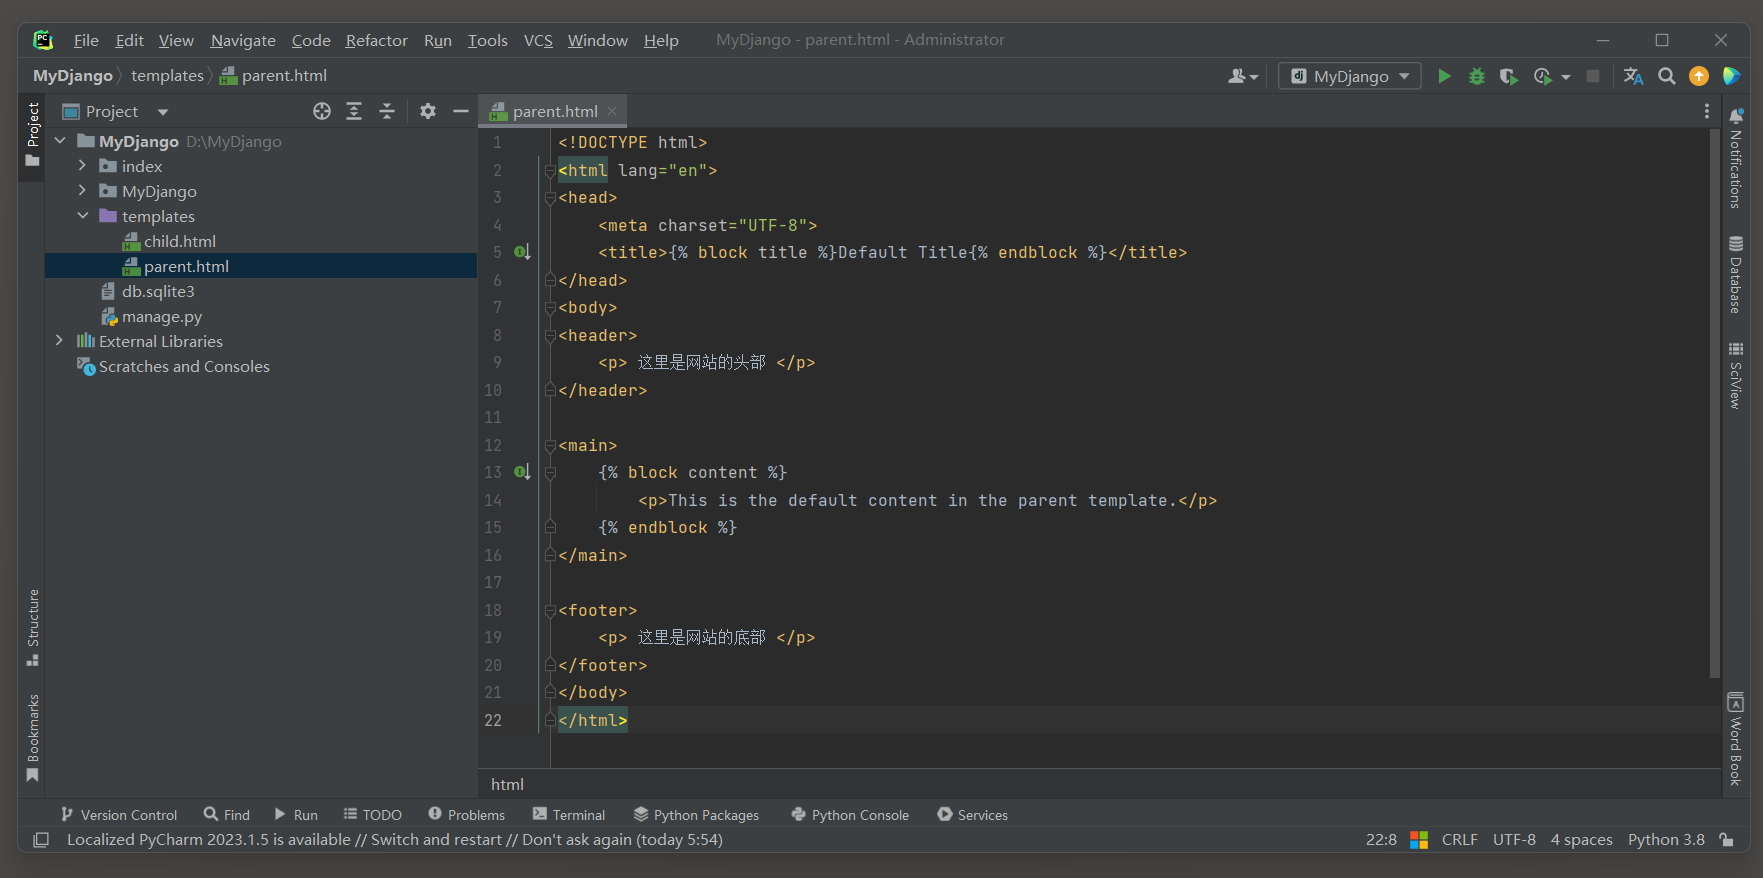Click the Profile run icon
Viewport: 1763px width, 878px height.
point(1543,76)
